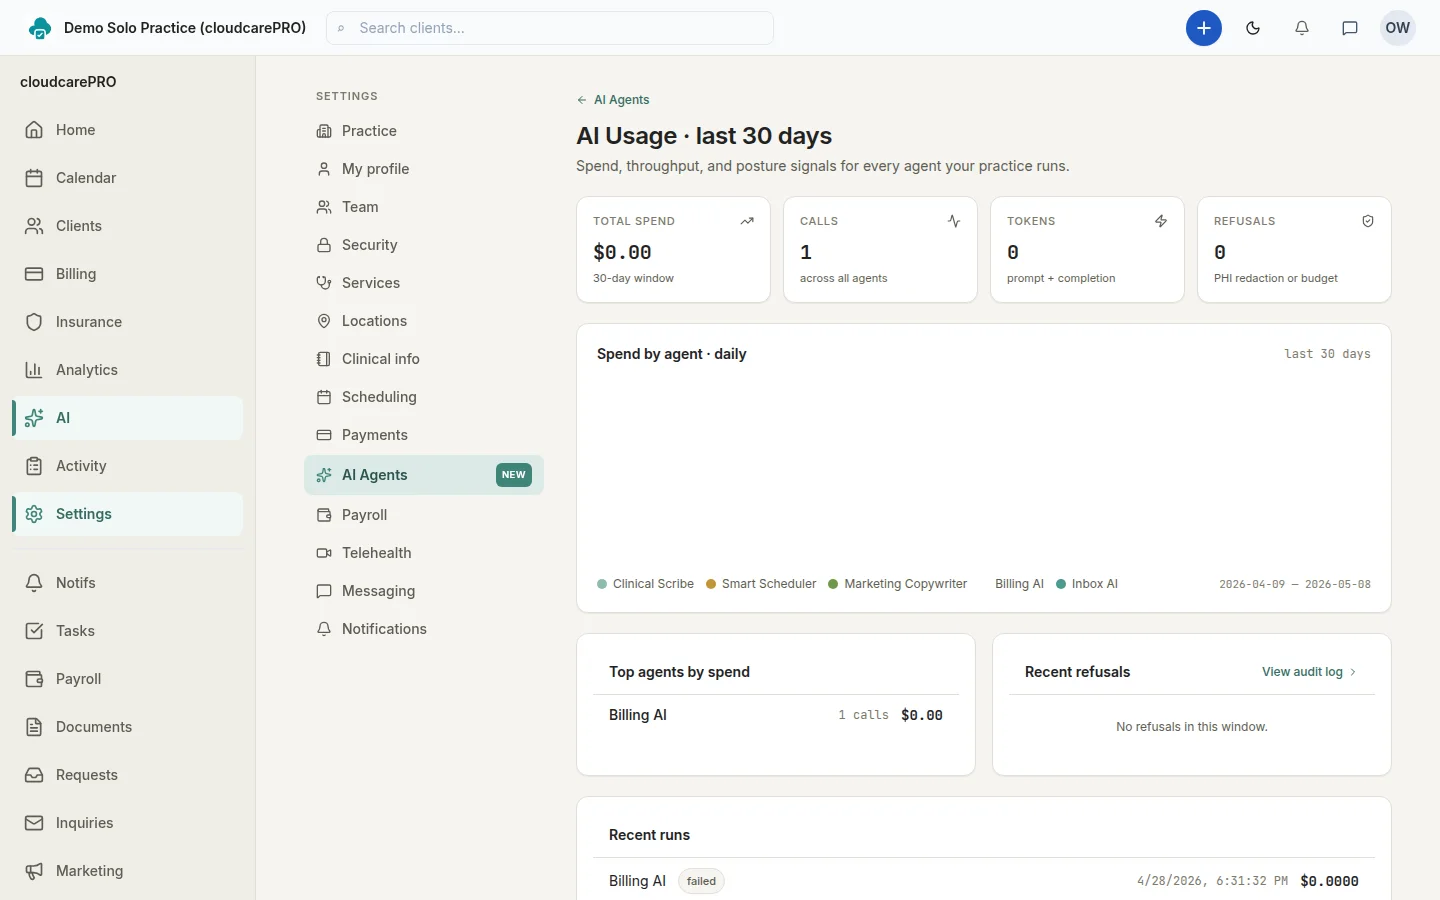Open the chat message icon in header
Viewport: 1440px width, 900px height.
(x=1350, y=28)
